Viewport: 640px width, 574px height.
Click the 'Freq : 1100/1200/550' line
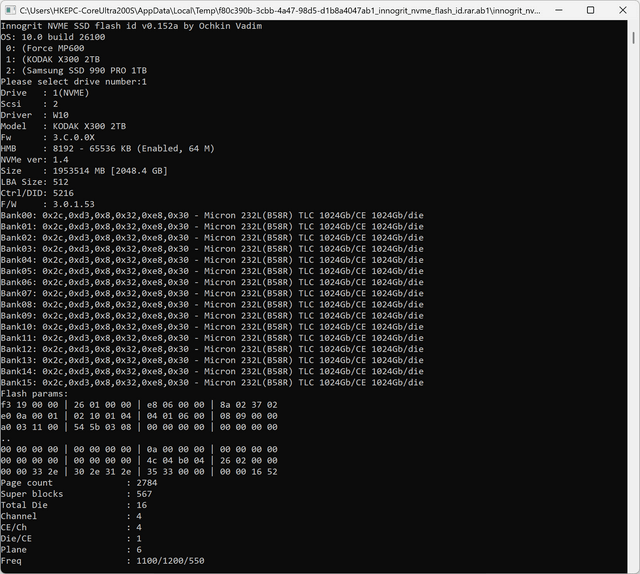pyautogui.click(x=102, y=561)
